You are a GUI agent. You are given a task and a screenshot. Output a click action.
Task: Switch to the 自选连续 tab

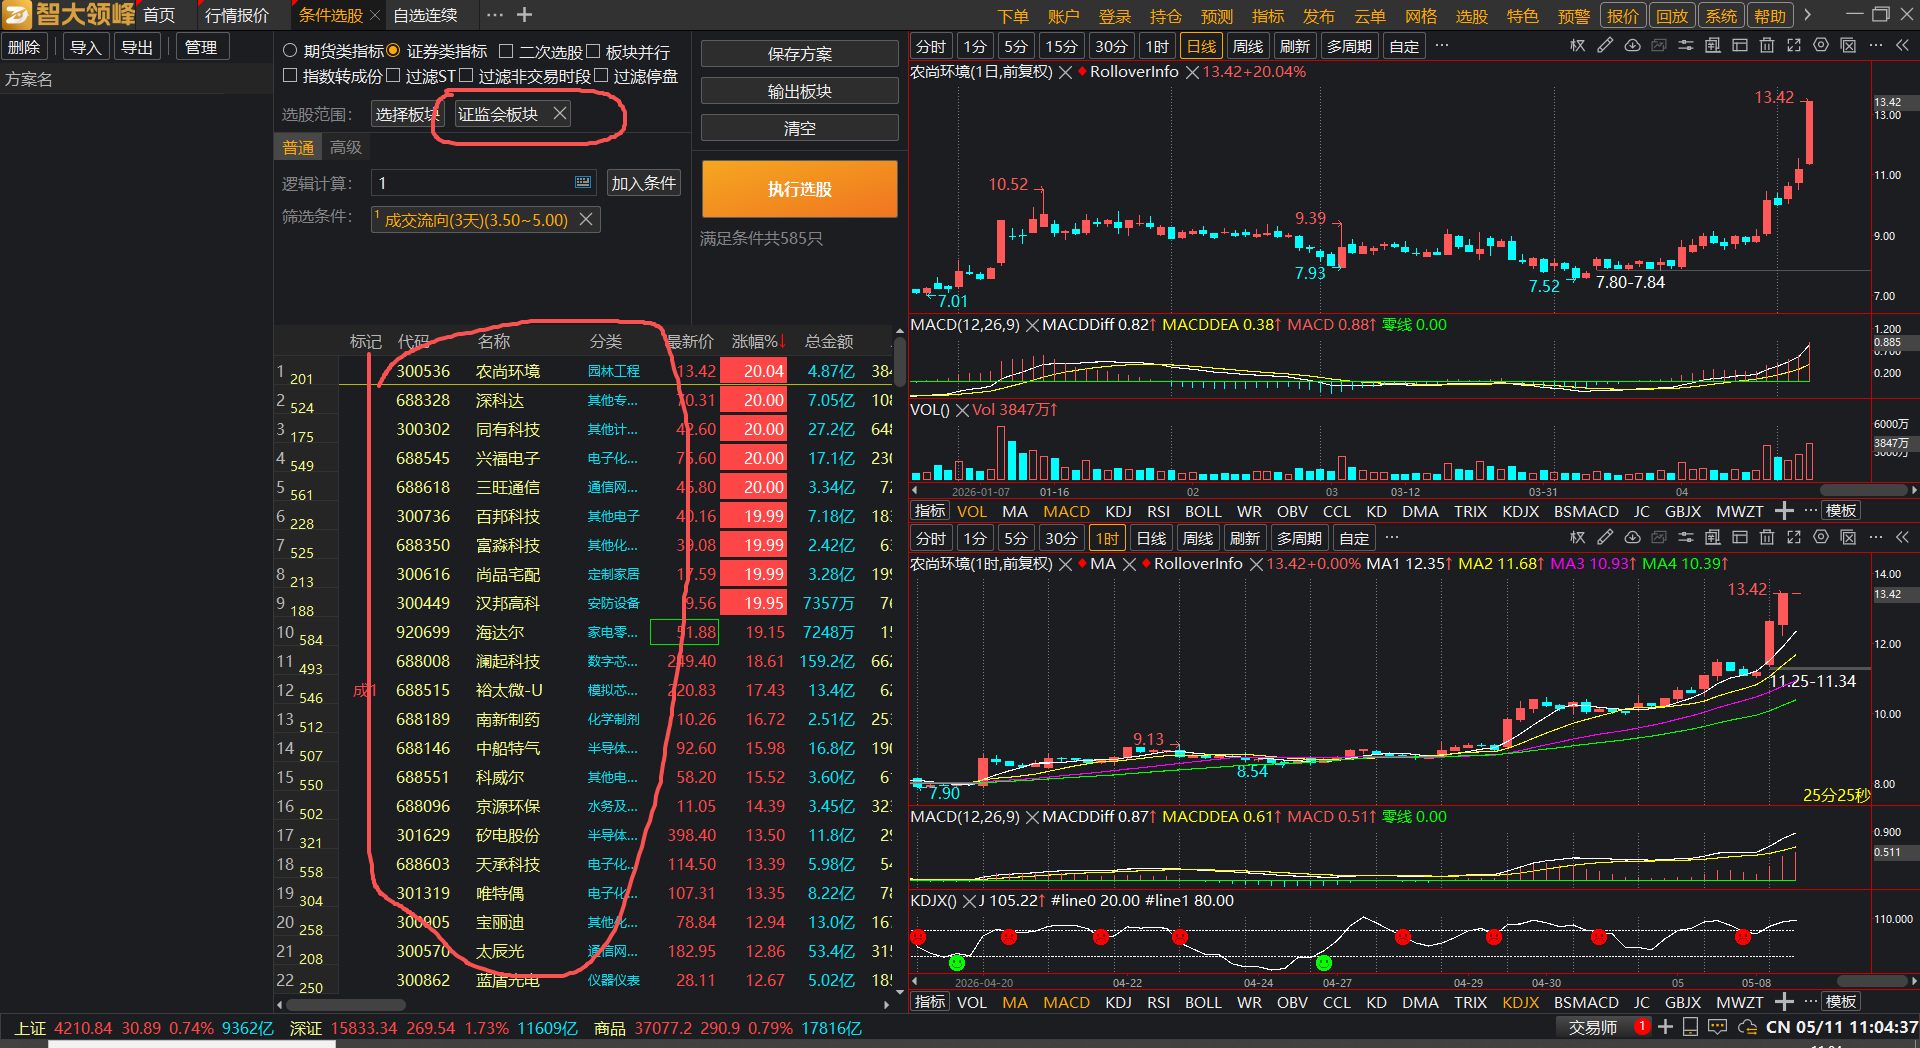[425, 15]
